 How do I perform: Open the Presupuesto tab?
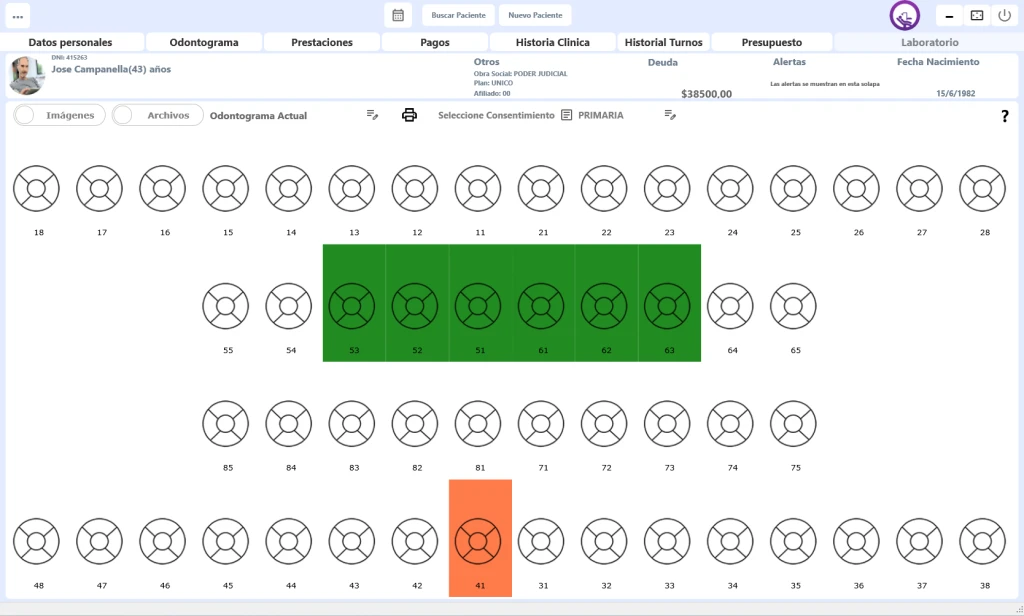(x=771, y=42)
